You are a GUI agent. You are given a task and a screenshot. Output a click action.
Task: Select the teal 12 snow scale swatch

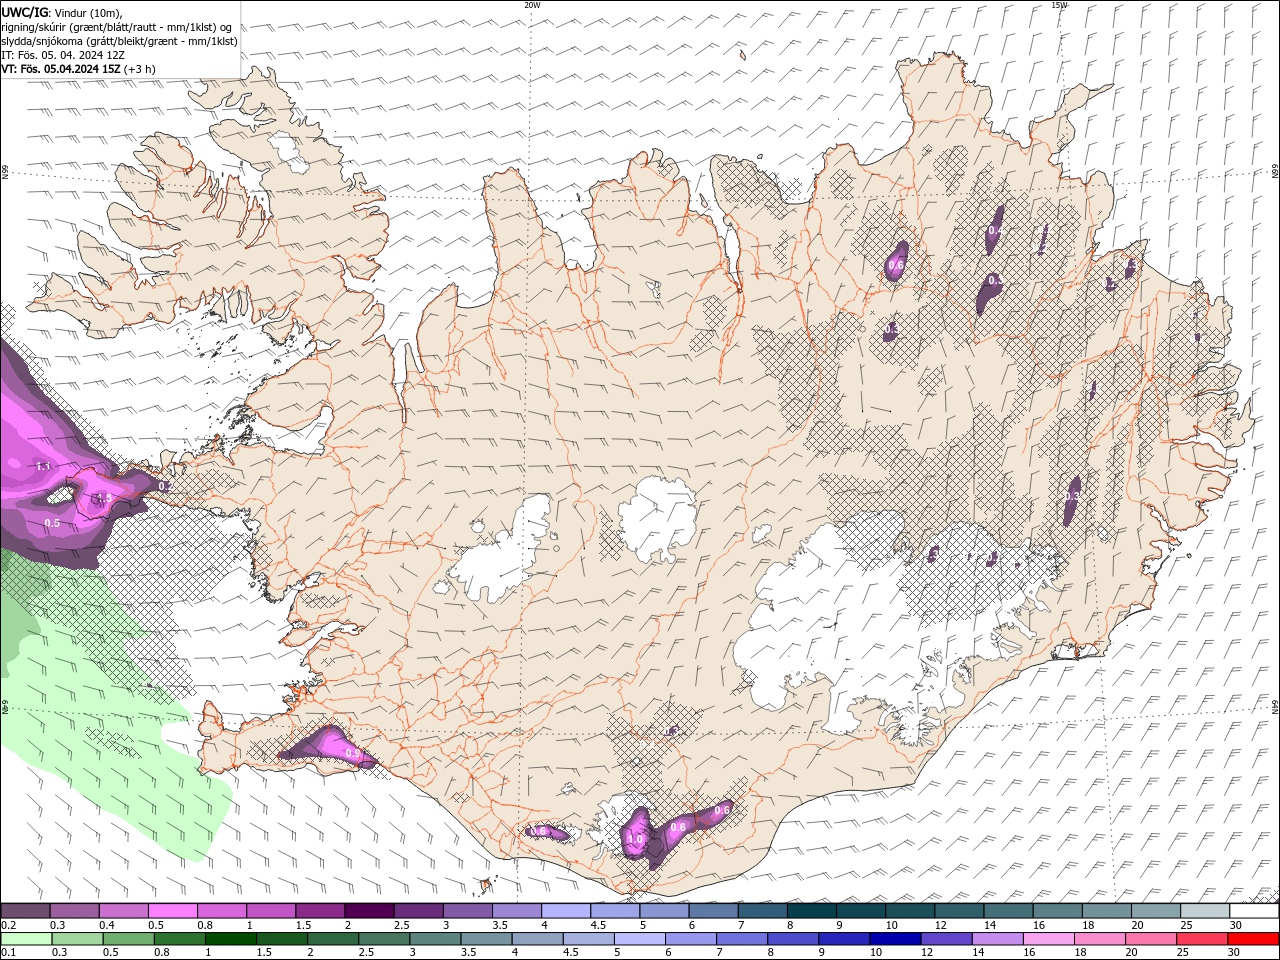960,911
